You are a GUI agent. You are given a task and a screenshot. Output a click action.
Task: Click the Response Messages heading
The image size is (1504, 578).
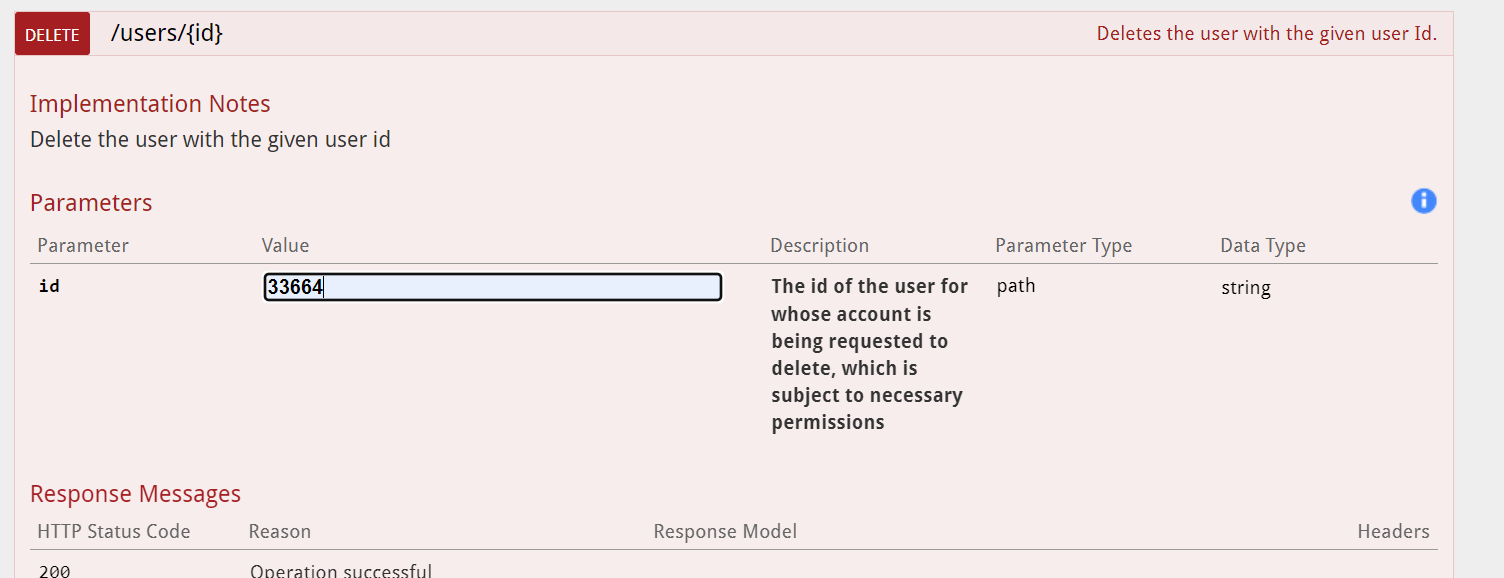tap(135, 494)
